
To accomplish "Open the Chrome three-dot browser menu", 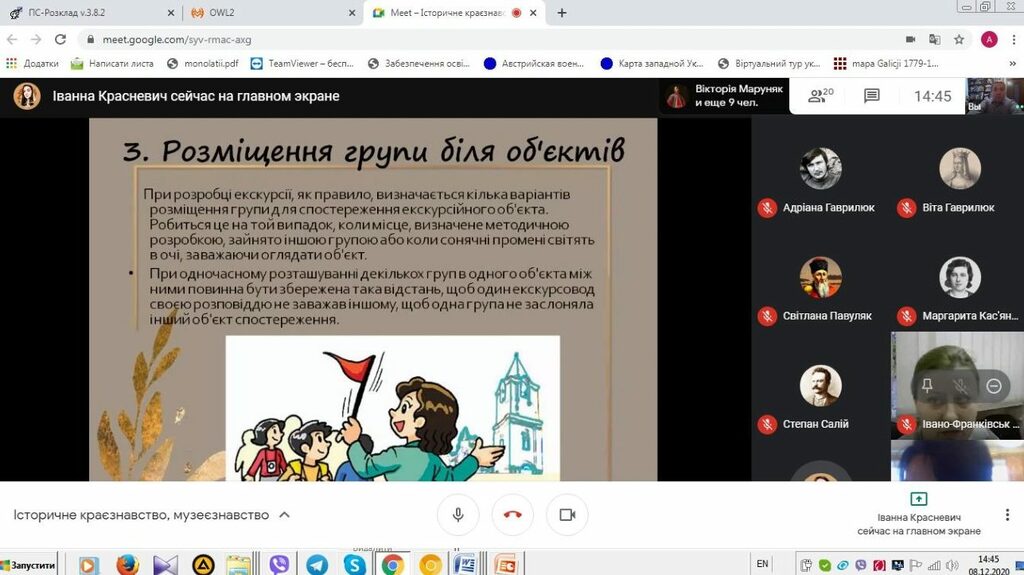I will pyautogui.click(x=1012, y=39).
